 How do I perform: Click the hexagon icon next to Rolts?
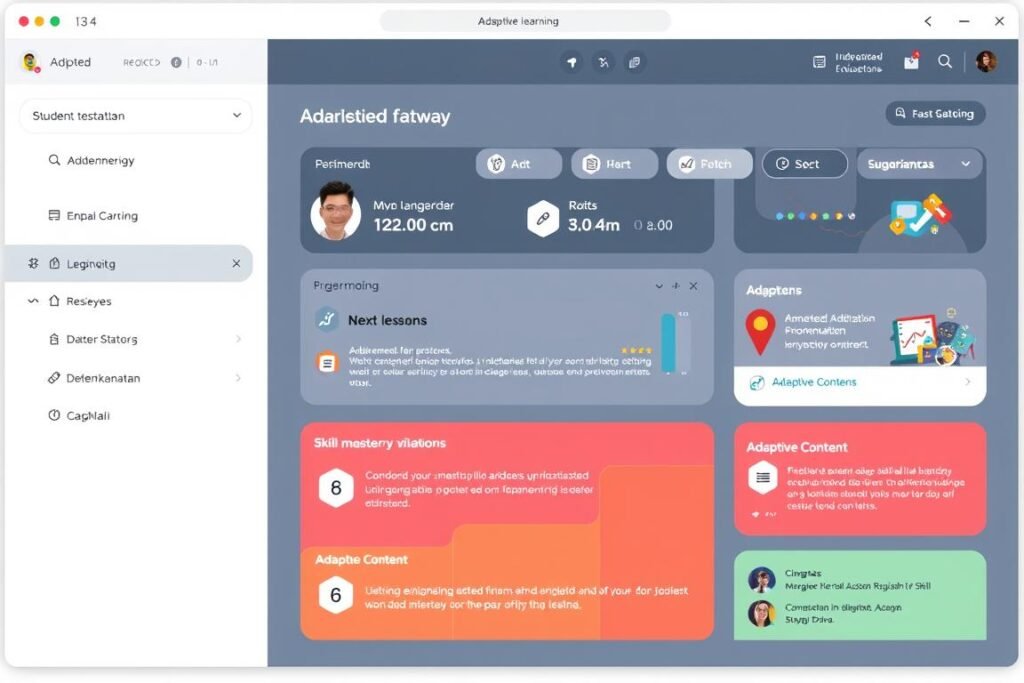[x=543, y=218]
